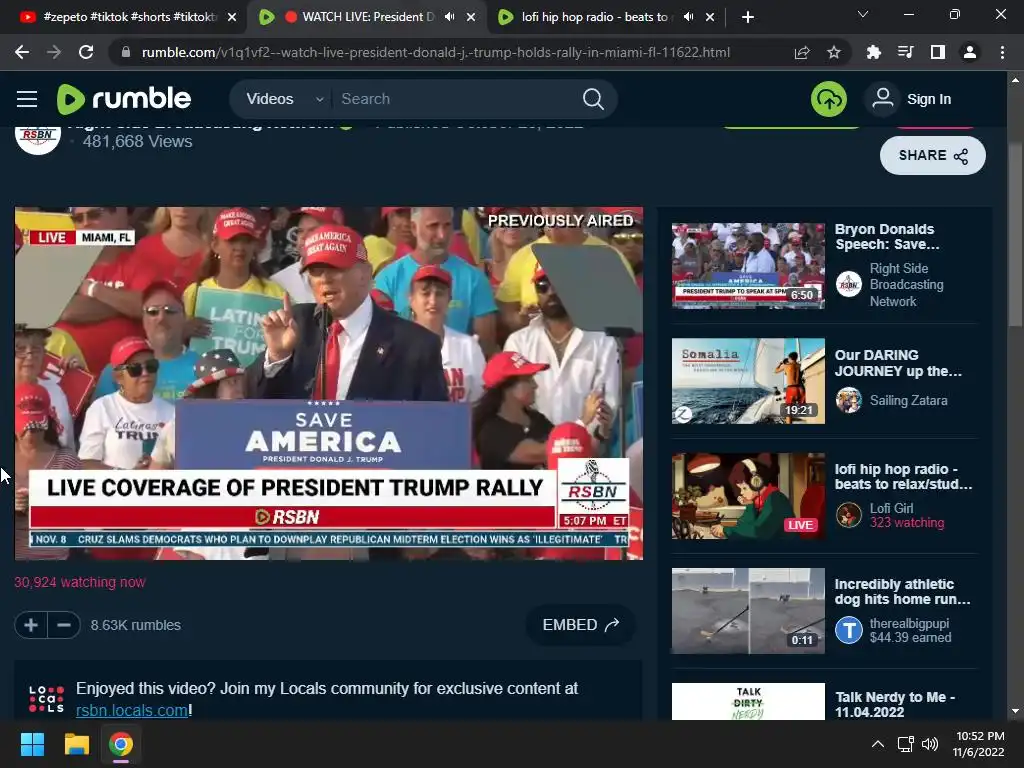Close the lofi hip hop radio tab

click(710, 17)
